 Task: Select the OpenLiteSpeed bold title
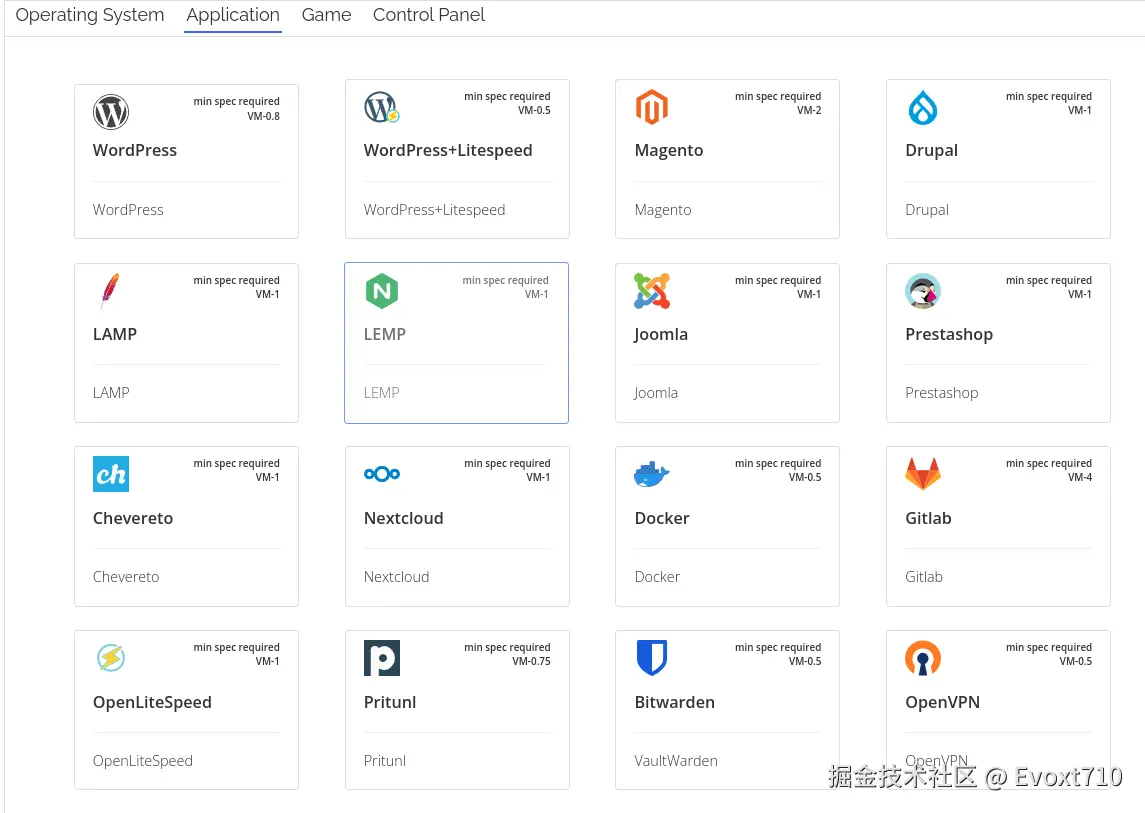(x=153, y=703)
